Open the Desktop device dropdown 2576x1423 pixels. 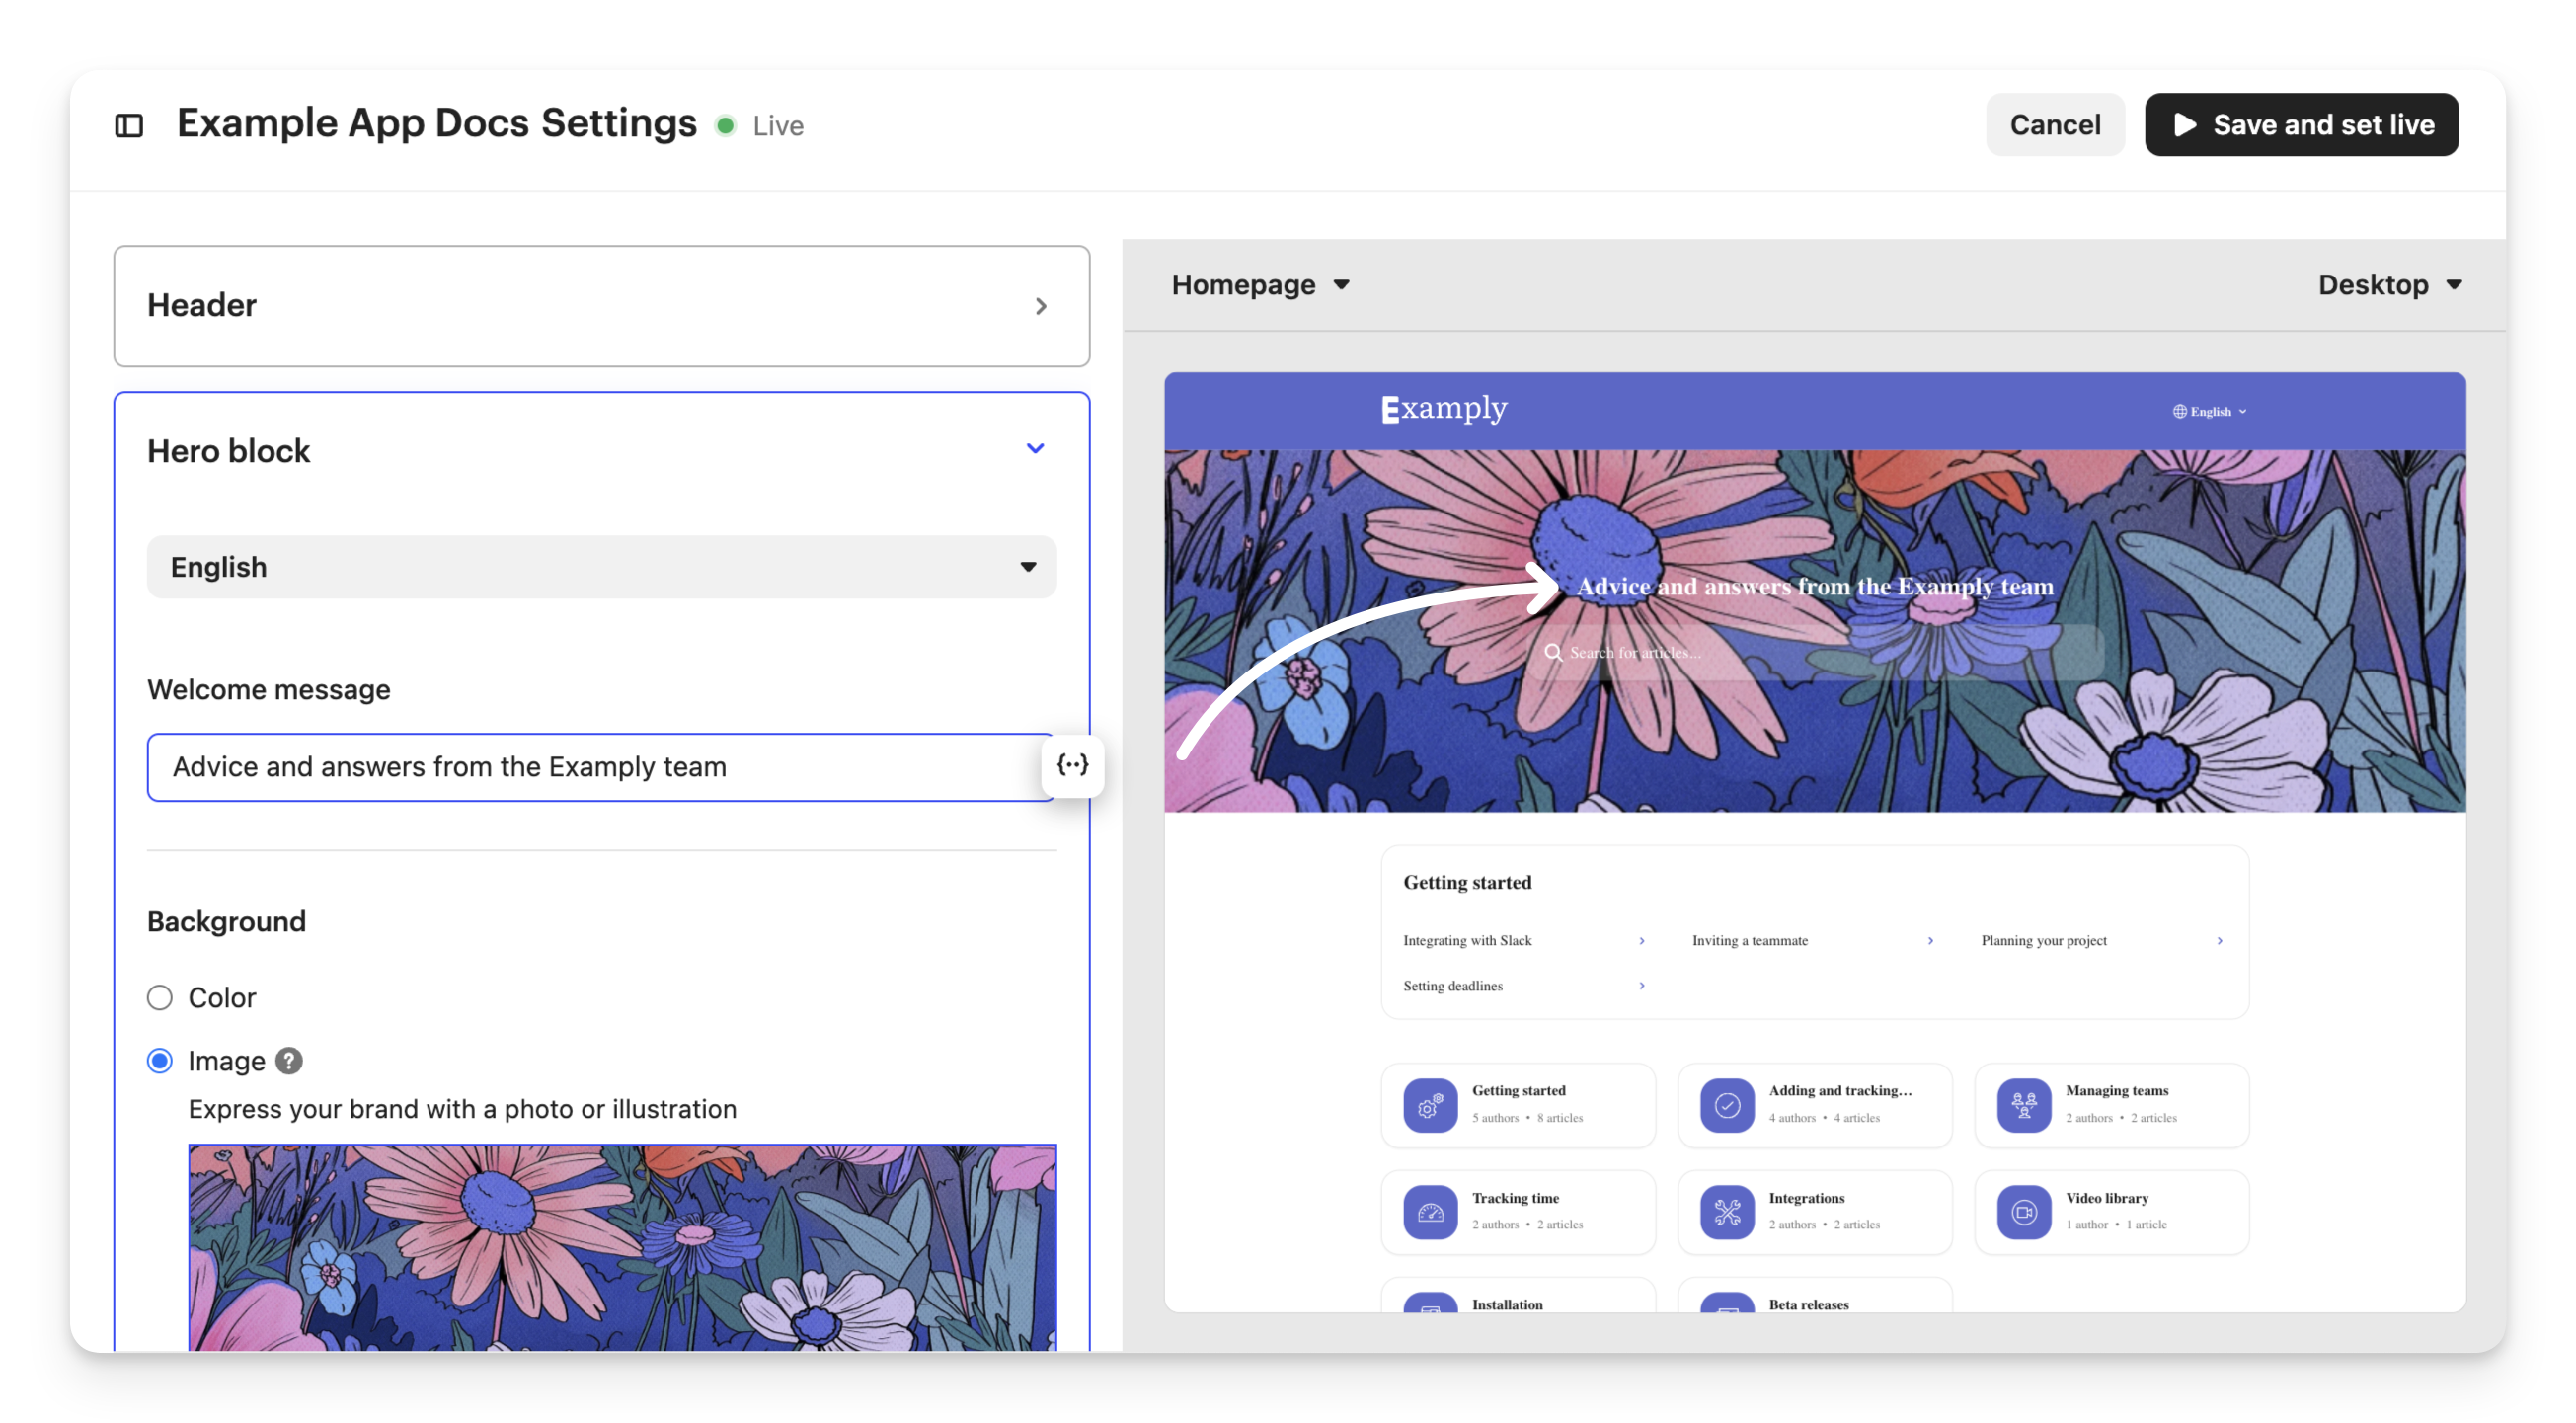point(2389,285)
